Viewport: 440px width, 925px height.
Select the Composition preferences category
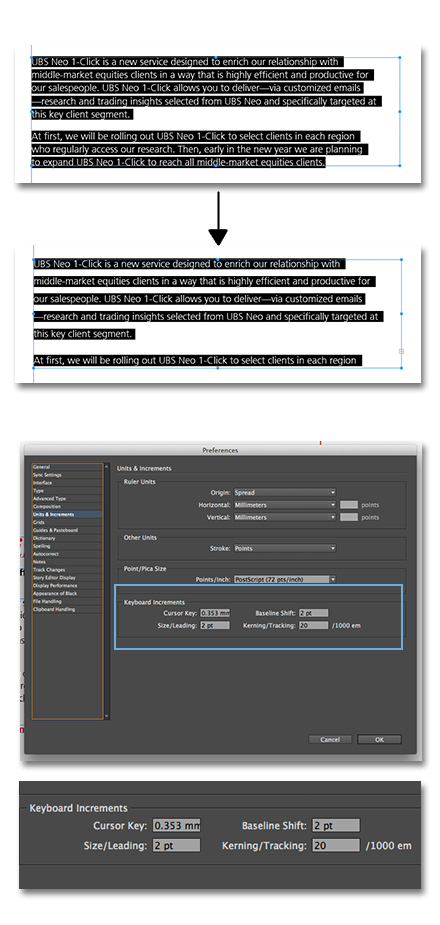click(67, 507)
